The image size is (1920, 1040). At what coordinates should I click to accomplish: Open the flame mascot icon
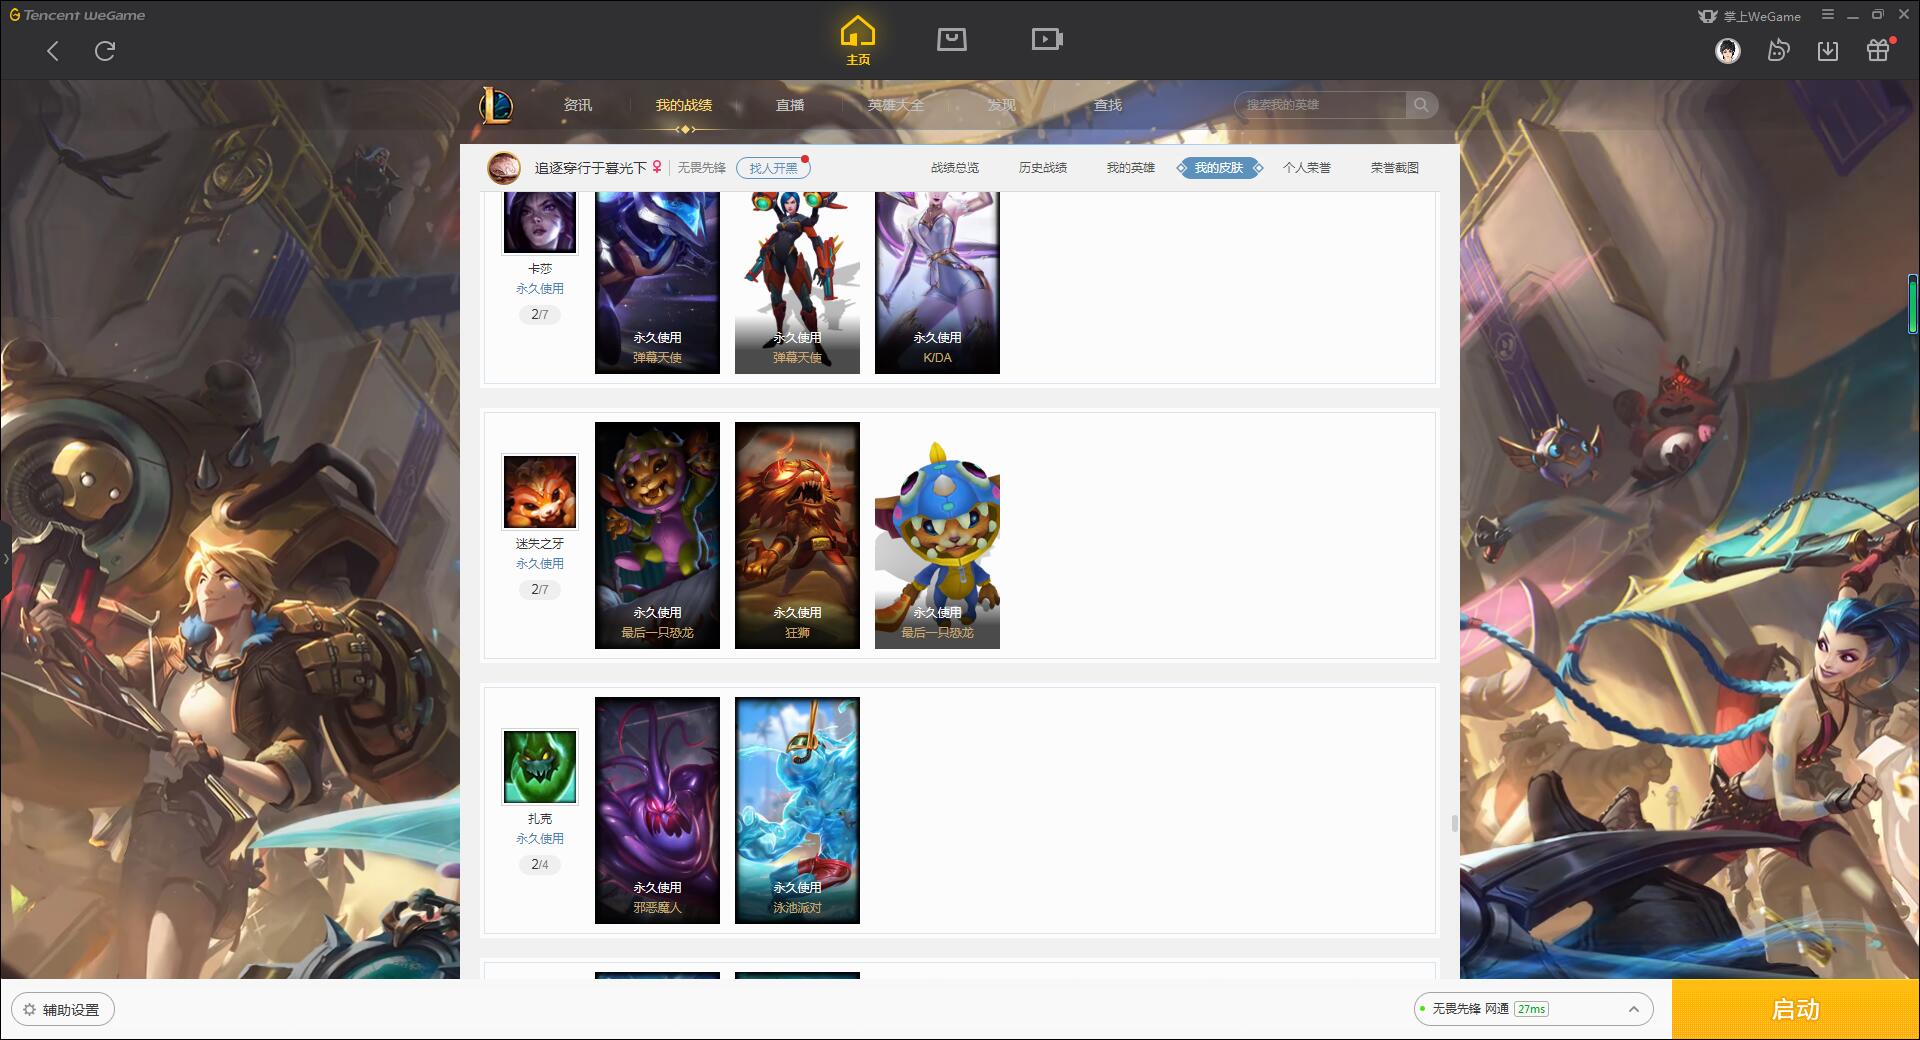pos(1778,50)
